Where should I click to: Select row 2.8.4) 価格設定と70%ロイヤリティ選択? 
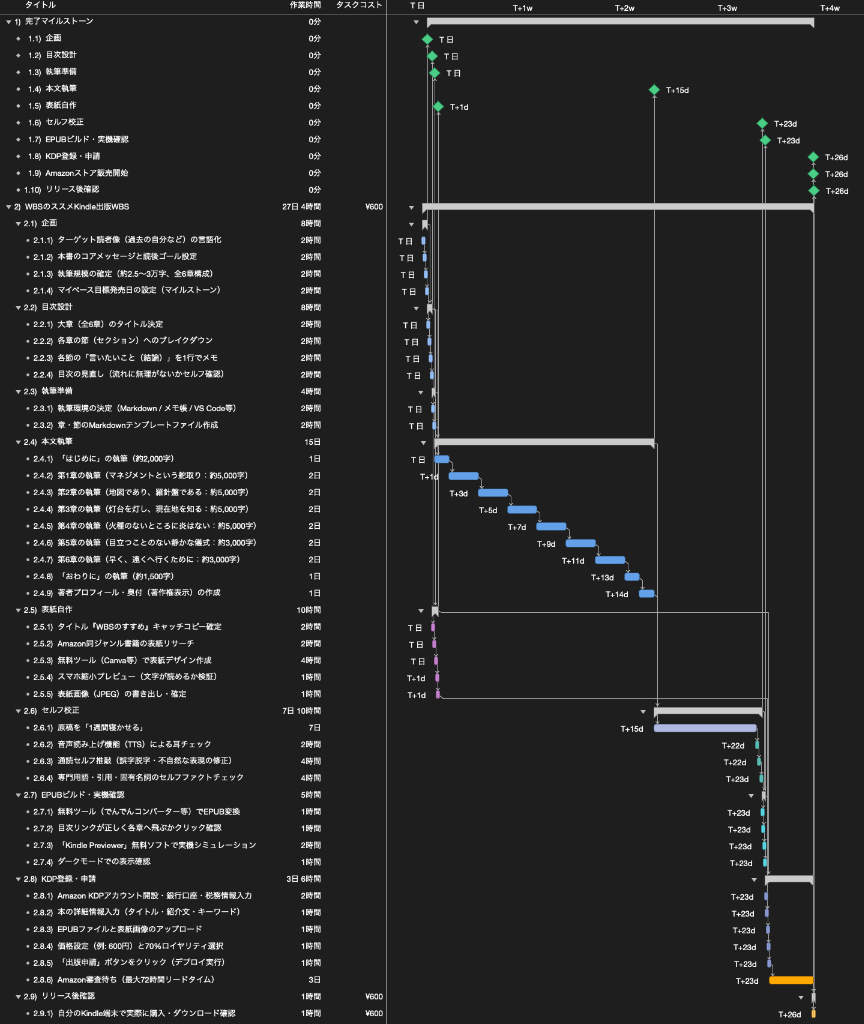193,946
